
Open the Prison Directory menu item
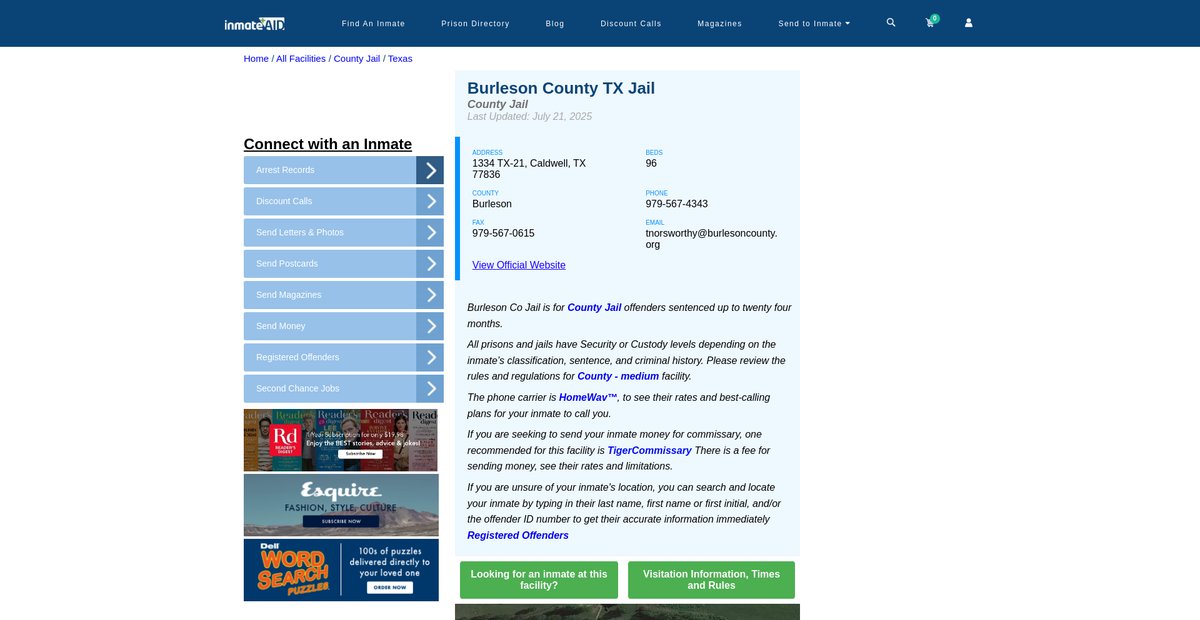click(475, 23)
